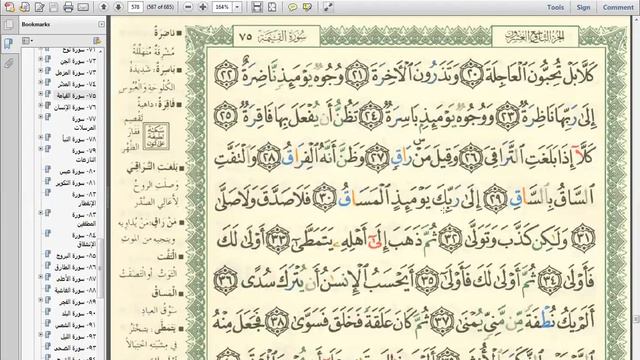Open the Page Thumbnails panel icon
This screenshot has width=640, height=360.
9,24
